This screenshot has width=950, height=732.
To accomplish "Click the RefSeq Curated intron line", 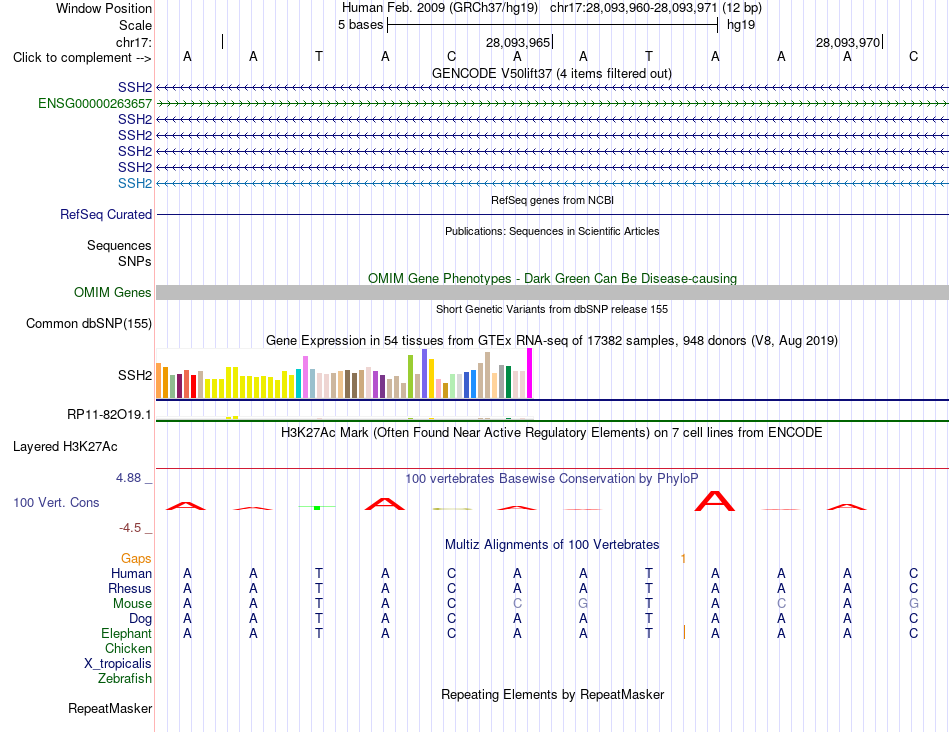I will (552, 215).
